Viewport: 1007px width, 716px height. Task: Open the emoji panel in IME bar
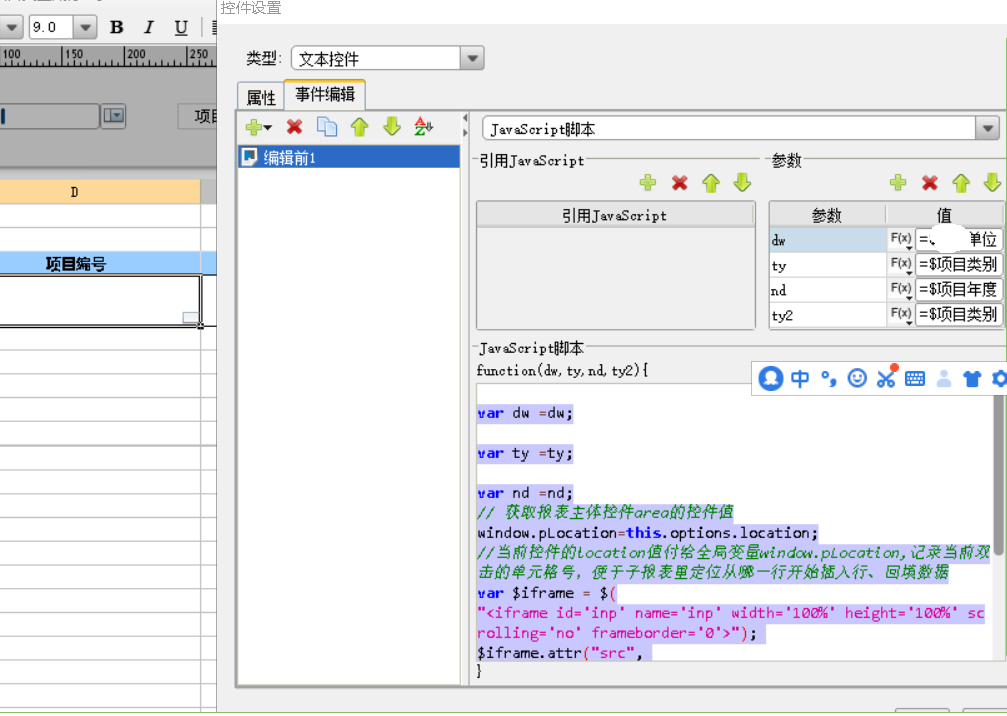point(857,378)
